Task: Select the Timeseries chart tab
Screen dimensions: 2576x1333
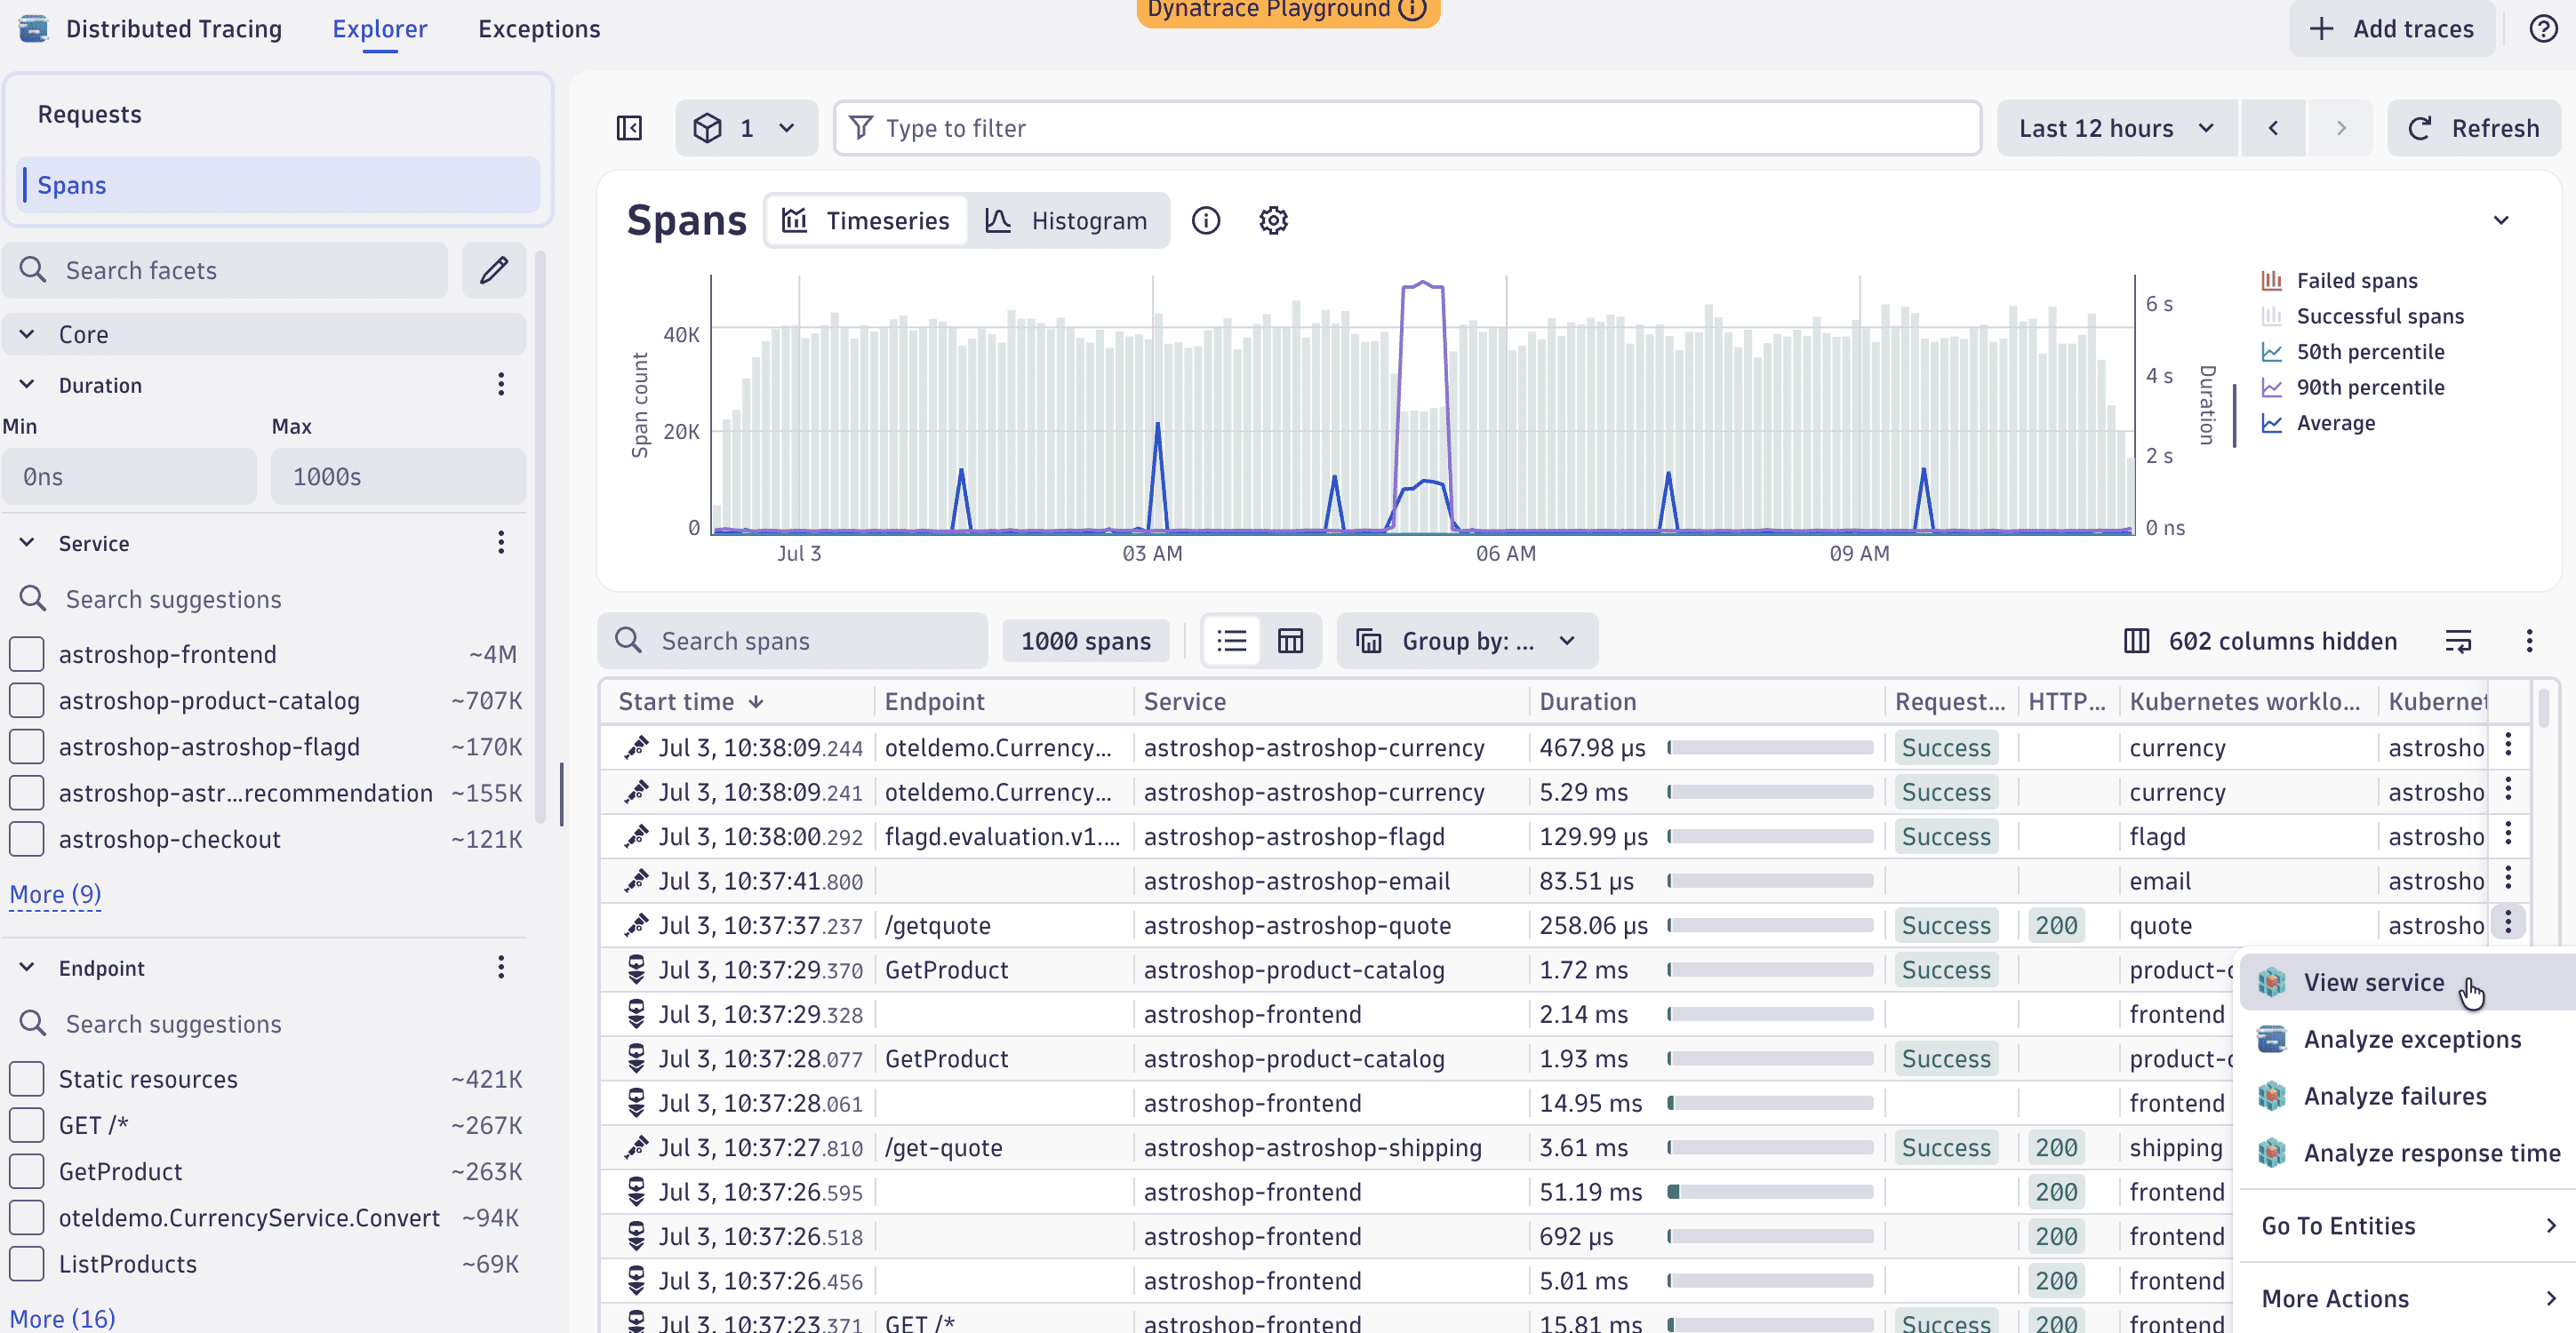Action: (866, 220)
